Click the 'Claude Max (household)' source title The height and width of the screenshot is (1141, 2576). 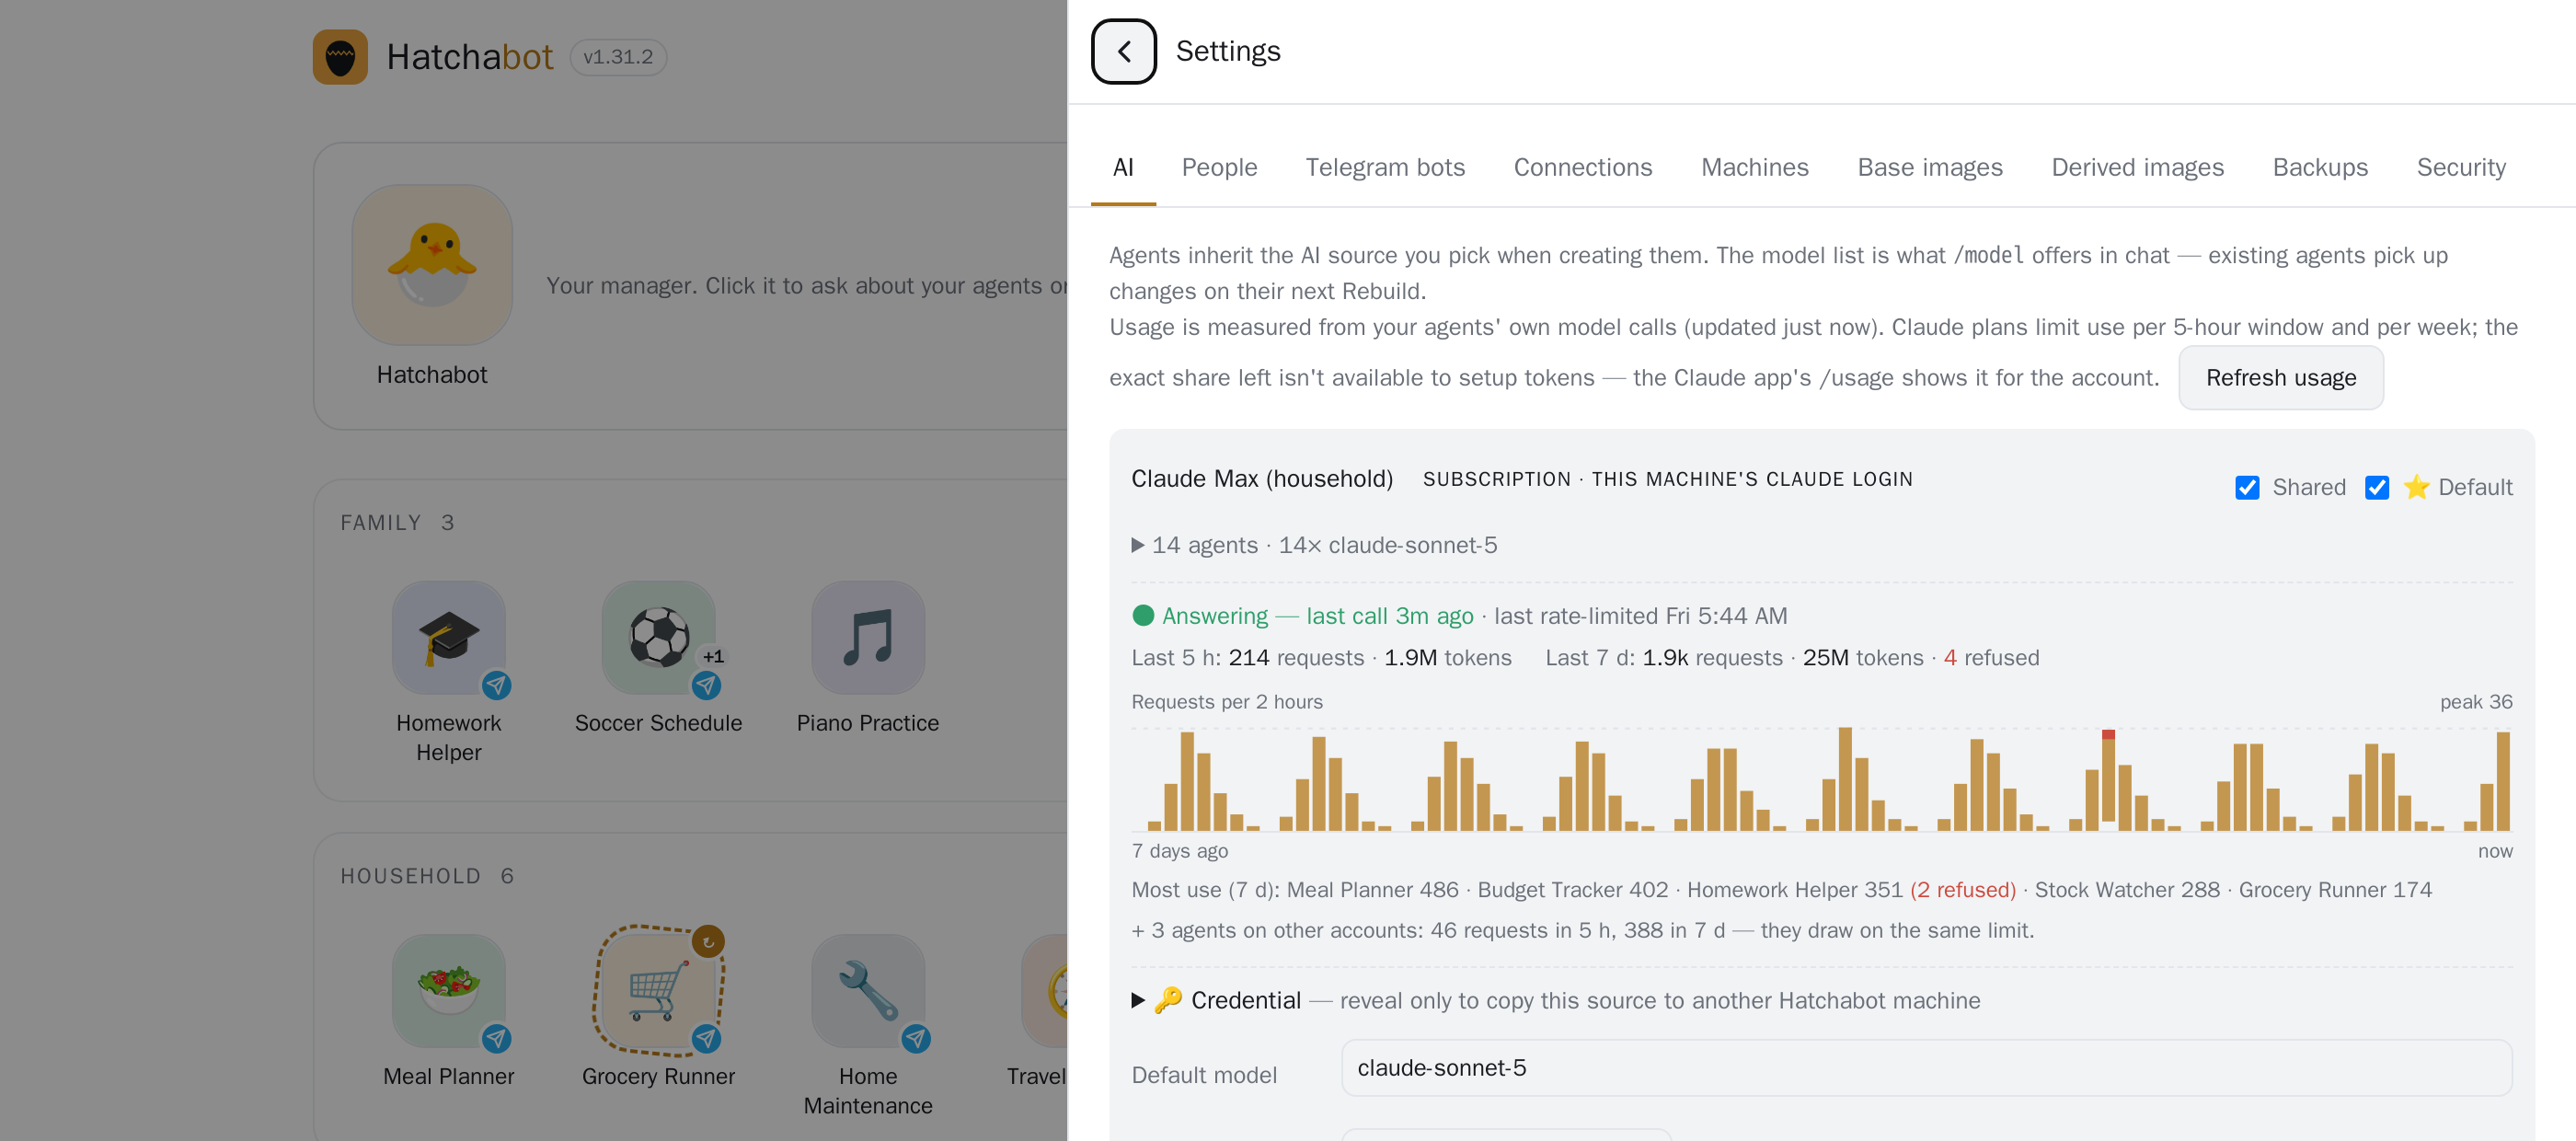(x=1262, y=479)
